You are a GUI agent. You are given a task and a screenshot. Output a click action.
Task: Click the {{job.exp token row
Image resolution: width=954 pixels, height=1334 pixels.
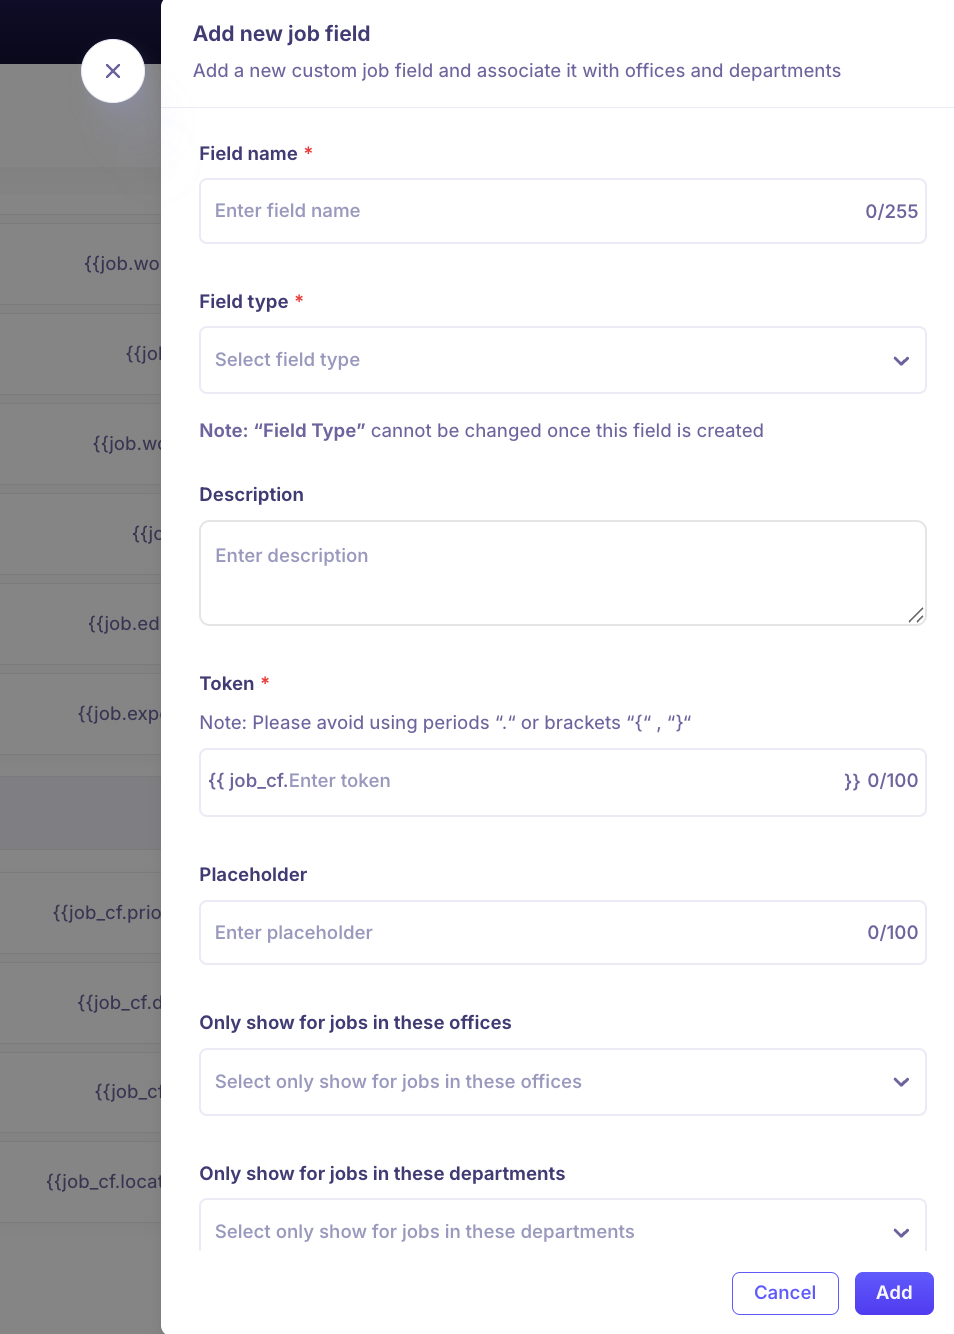click(x=118, y=714)
